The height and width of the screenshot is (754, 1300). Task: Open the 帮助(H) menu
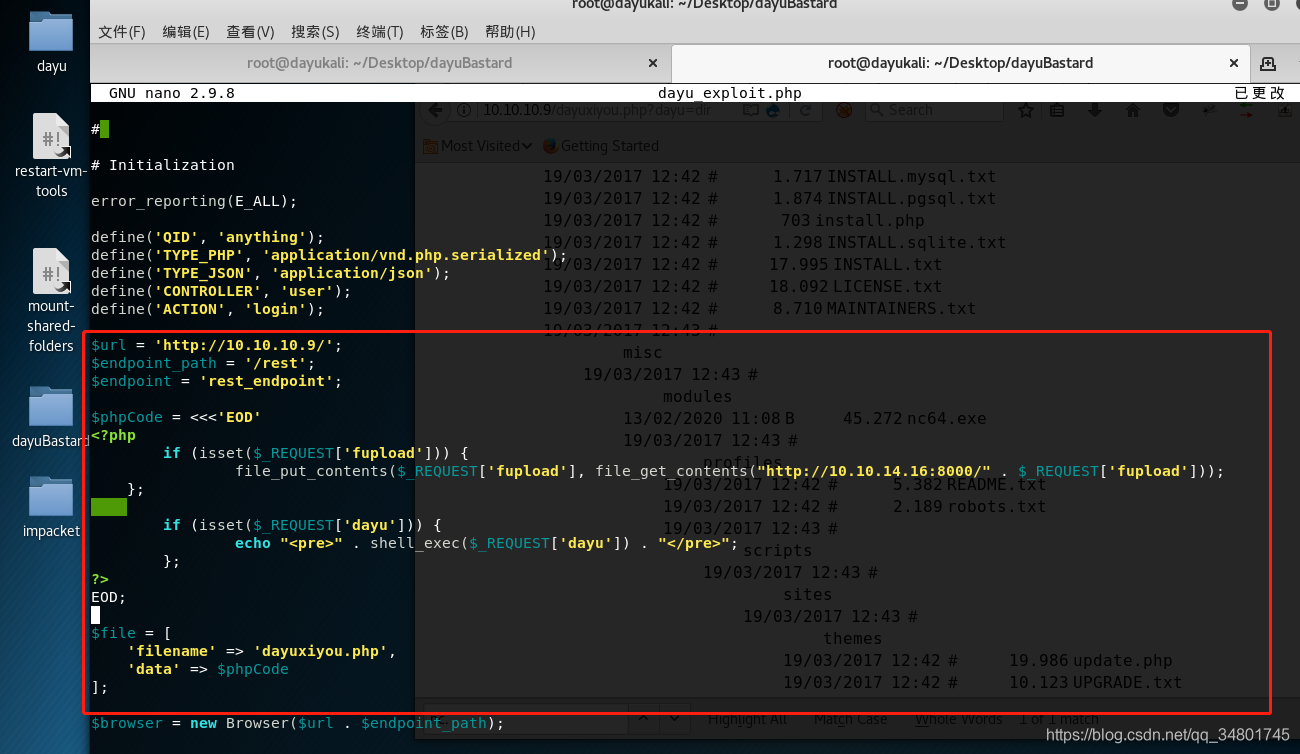tap(510, 32)
